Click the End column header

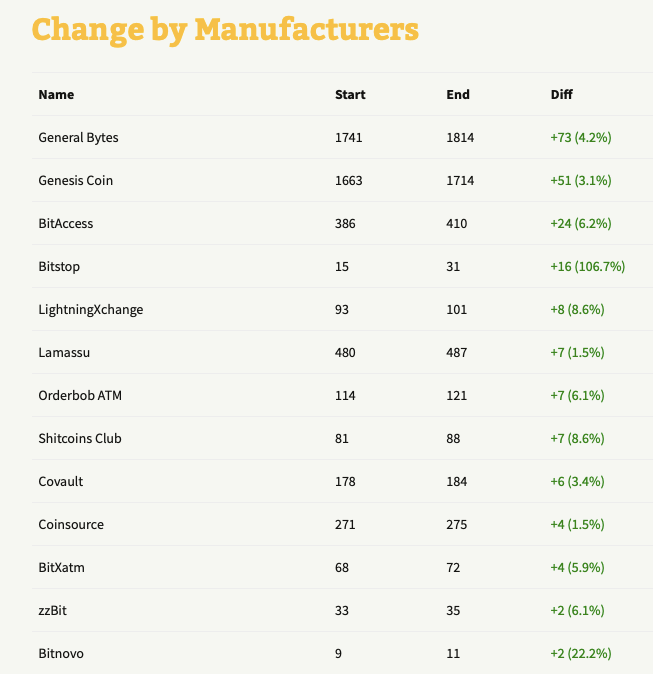[x=458, y=95]
